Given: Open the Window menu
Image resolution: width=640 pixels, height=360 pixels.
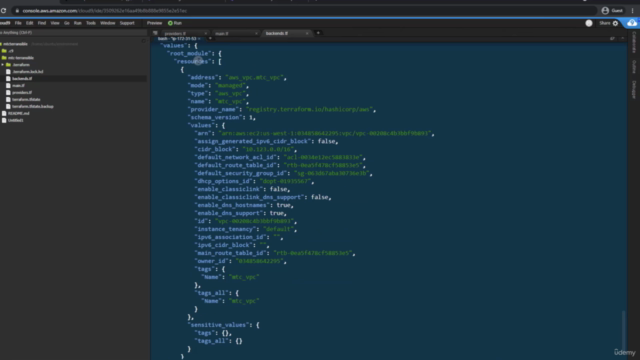Looking at the screenshot, I should pos(107,23).
